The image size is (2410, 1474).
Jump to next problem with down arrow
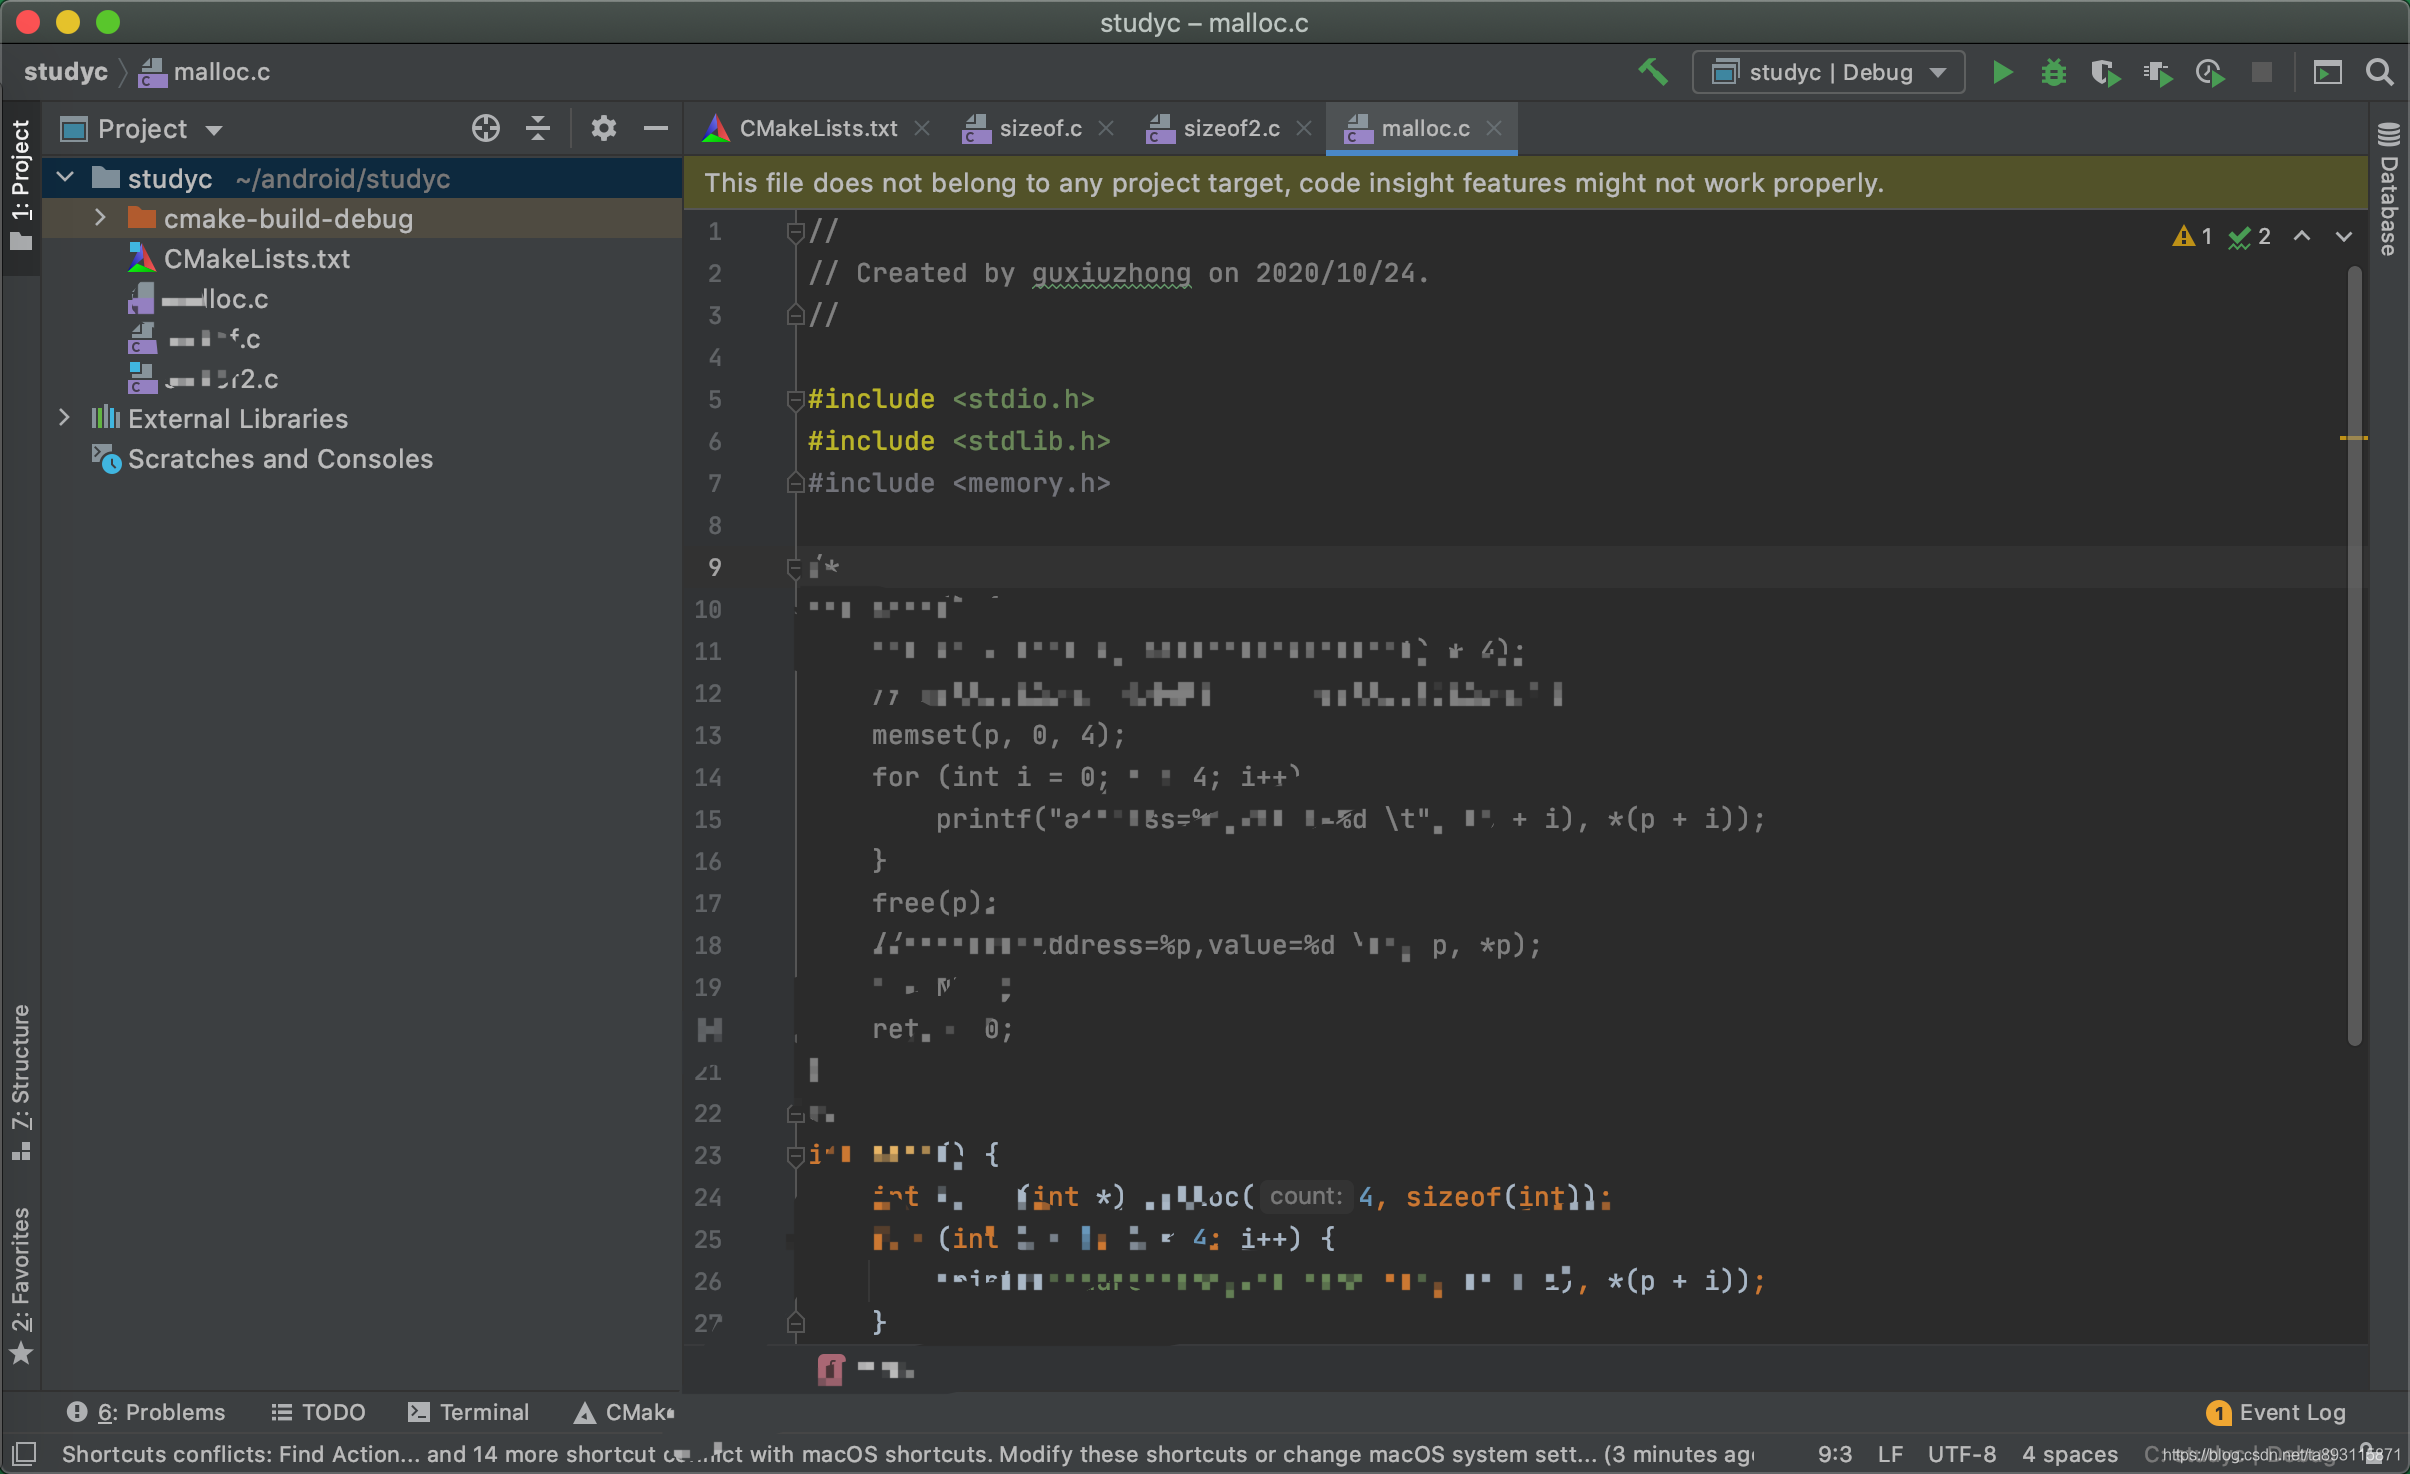click(2344, 236)
